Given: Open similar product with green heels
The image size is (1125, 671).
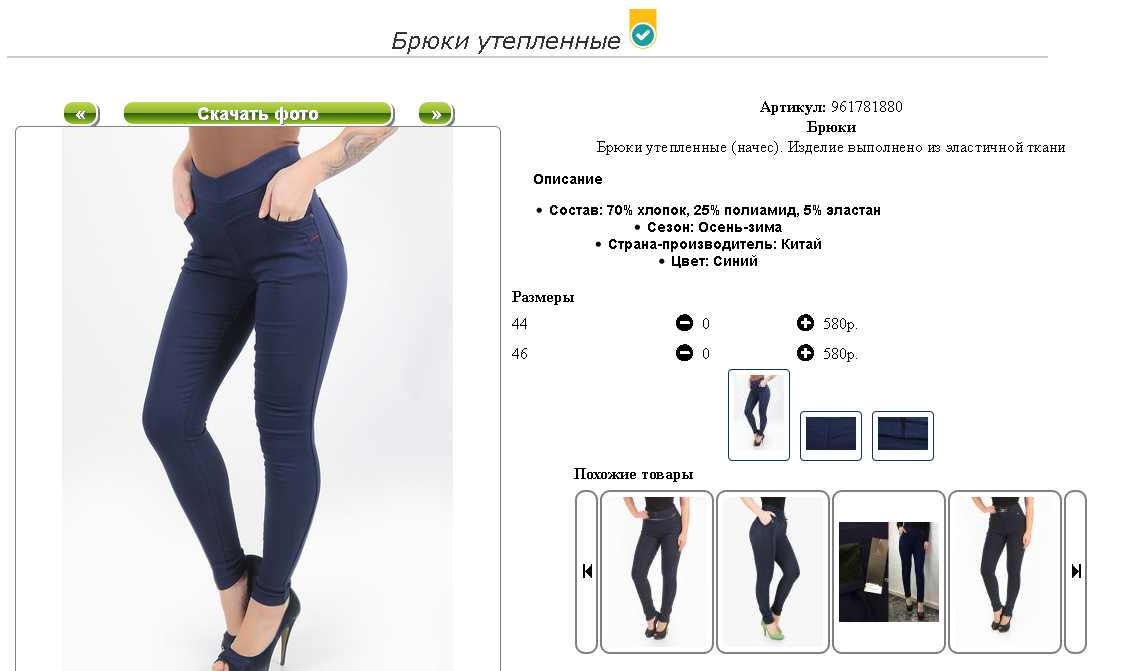Looking at the screenshot, I should click(x=773, y=571).
